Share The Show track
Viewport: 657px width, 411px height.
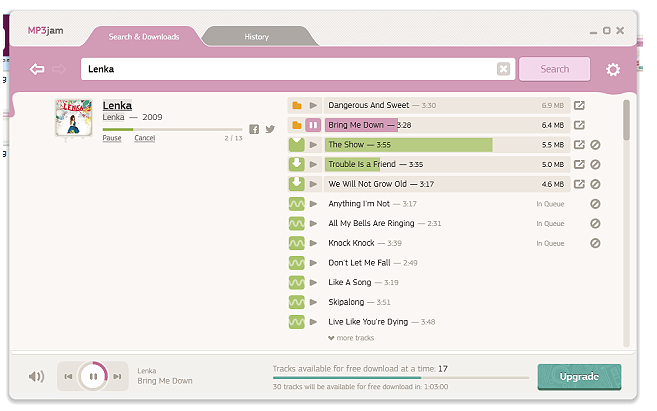pyautogui.click(x=579, y=145)
